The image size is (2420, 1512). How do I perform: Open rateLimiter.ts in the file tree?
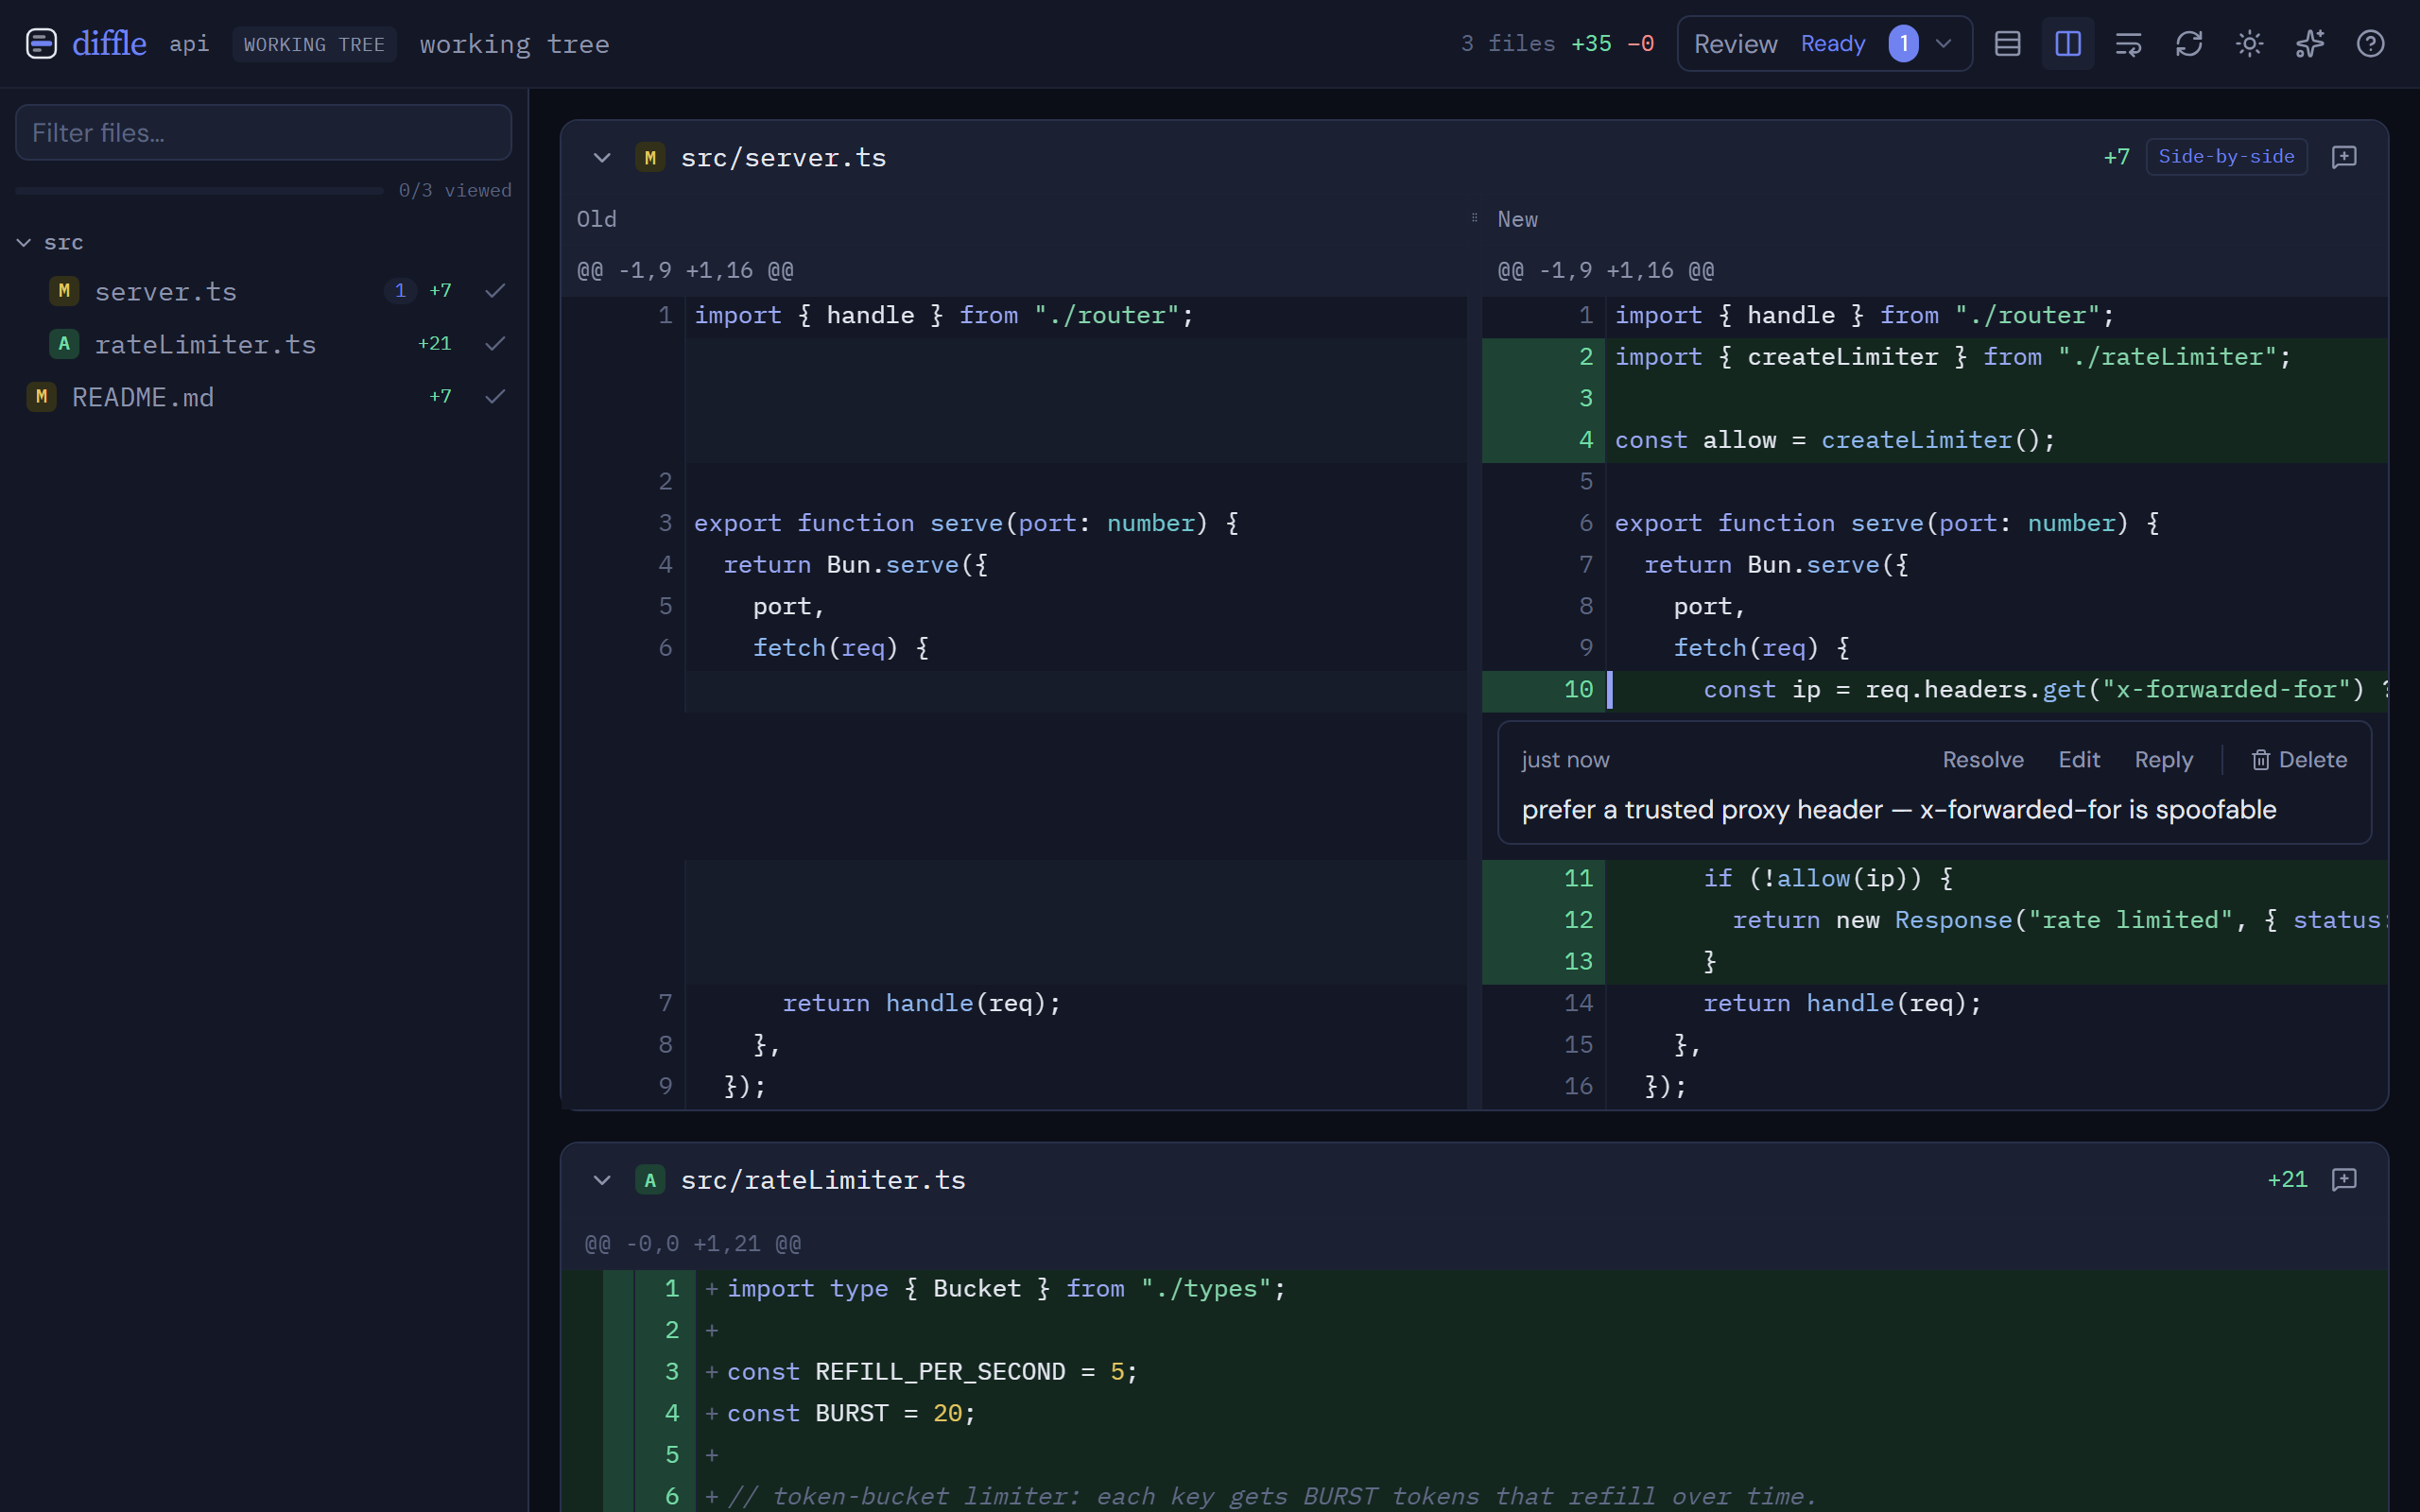[x=205, y=344]
